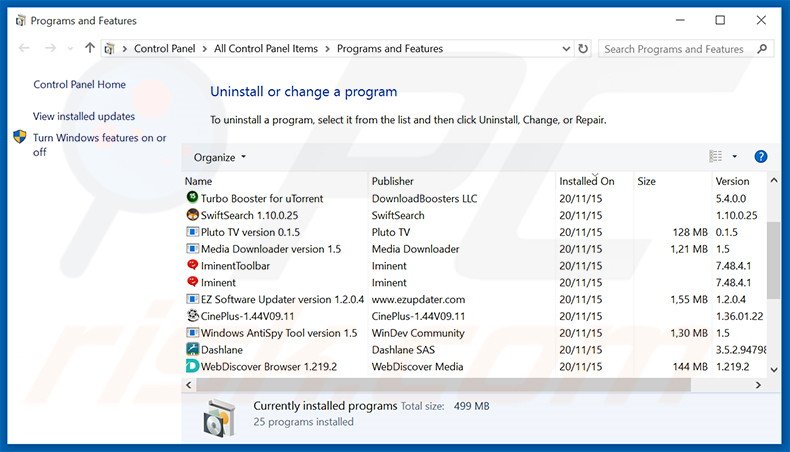This screenshot has height=452, width=790.
Task: Navigate to Control Panel breadcrumb
Action: point(164,49)
